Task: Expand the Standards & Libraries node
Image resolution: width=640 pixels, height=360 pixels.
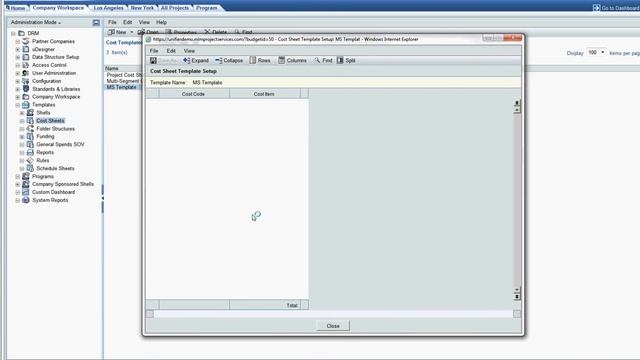Action: [18, 89]
